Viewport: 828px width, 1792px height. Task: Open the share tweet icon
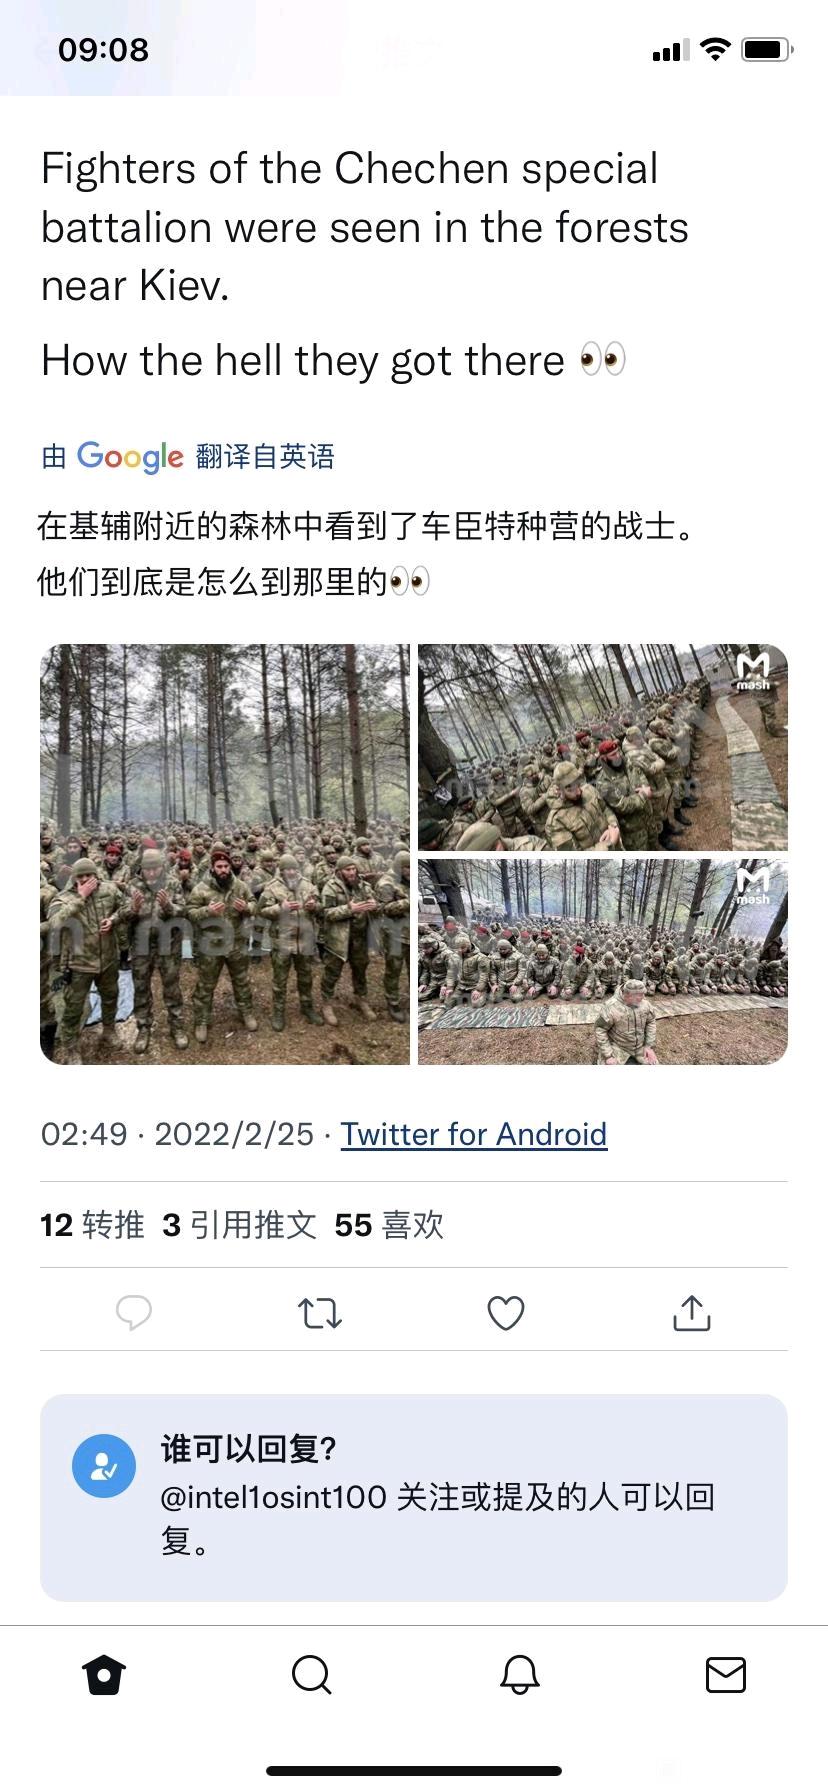[692, 1312]
